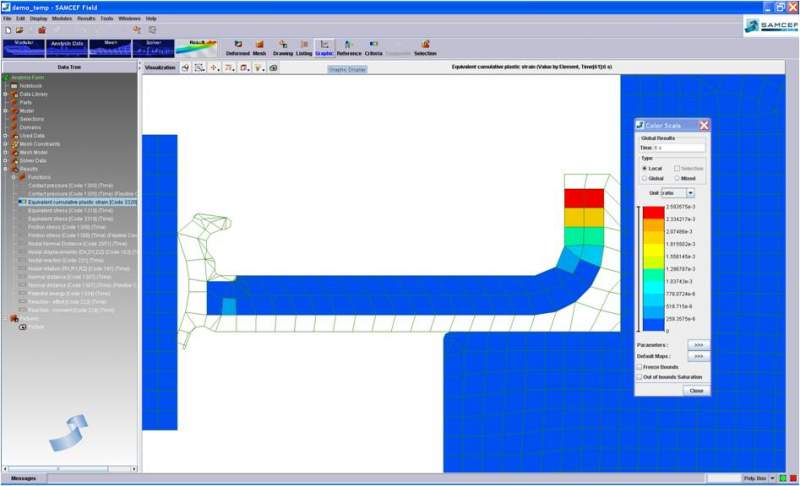The width and height of the screenshot is (800, 486).
Task: Click the Data Tree panel header
Action: tap(69, 67)
